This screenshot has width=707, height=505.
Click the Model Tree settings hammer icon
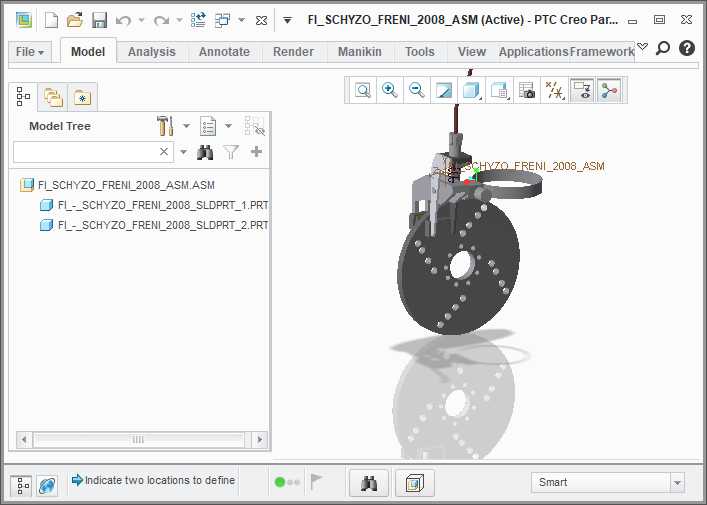click(165, 126)
